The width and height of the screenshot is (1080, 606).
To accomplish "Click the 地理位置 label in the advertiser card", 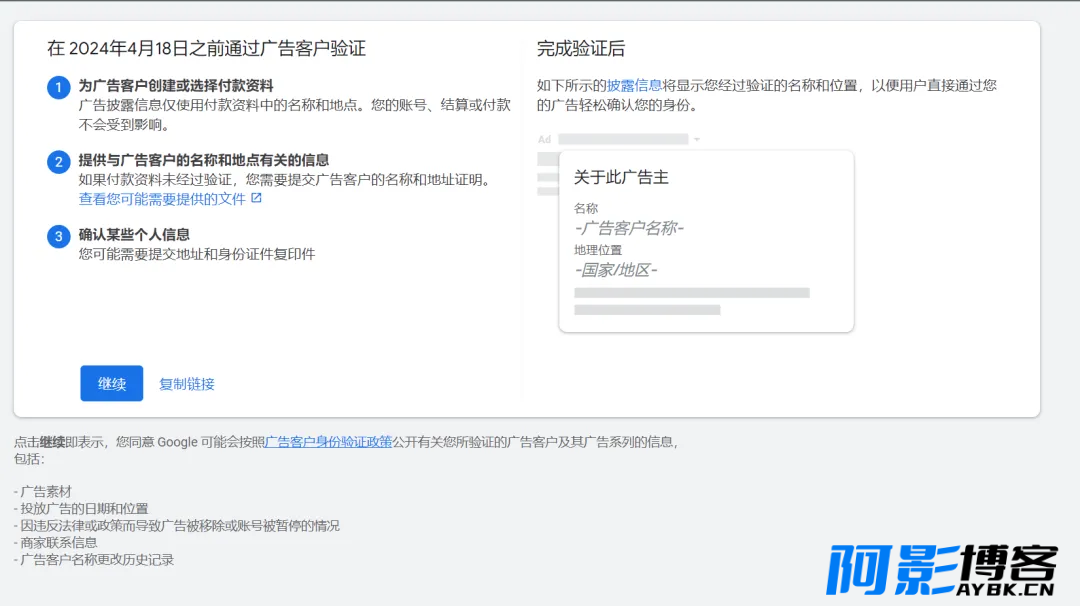I will tap(598, 250).
